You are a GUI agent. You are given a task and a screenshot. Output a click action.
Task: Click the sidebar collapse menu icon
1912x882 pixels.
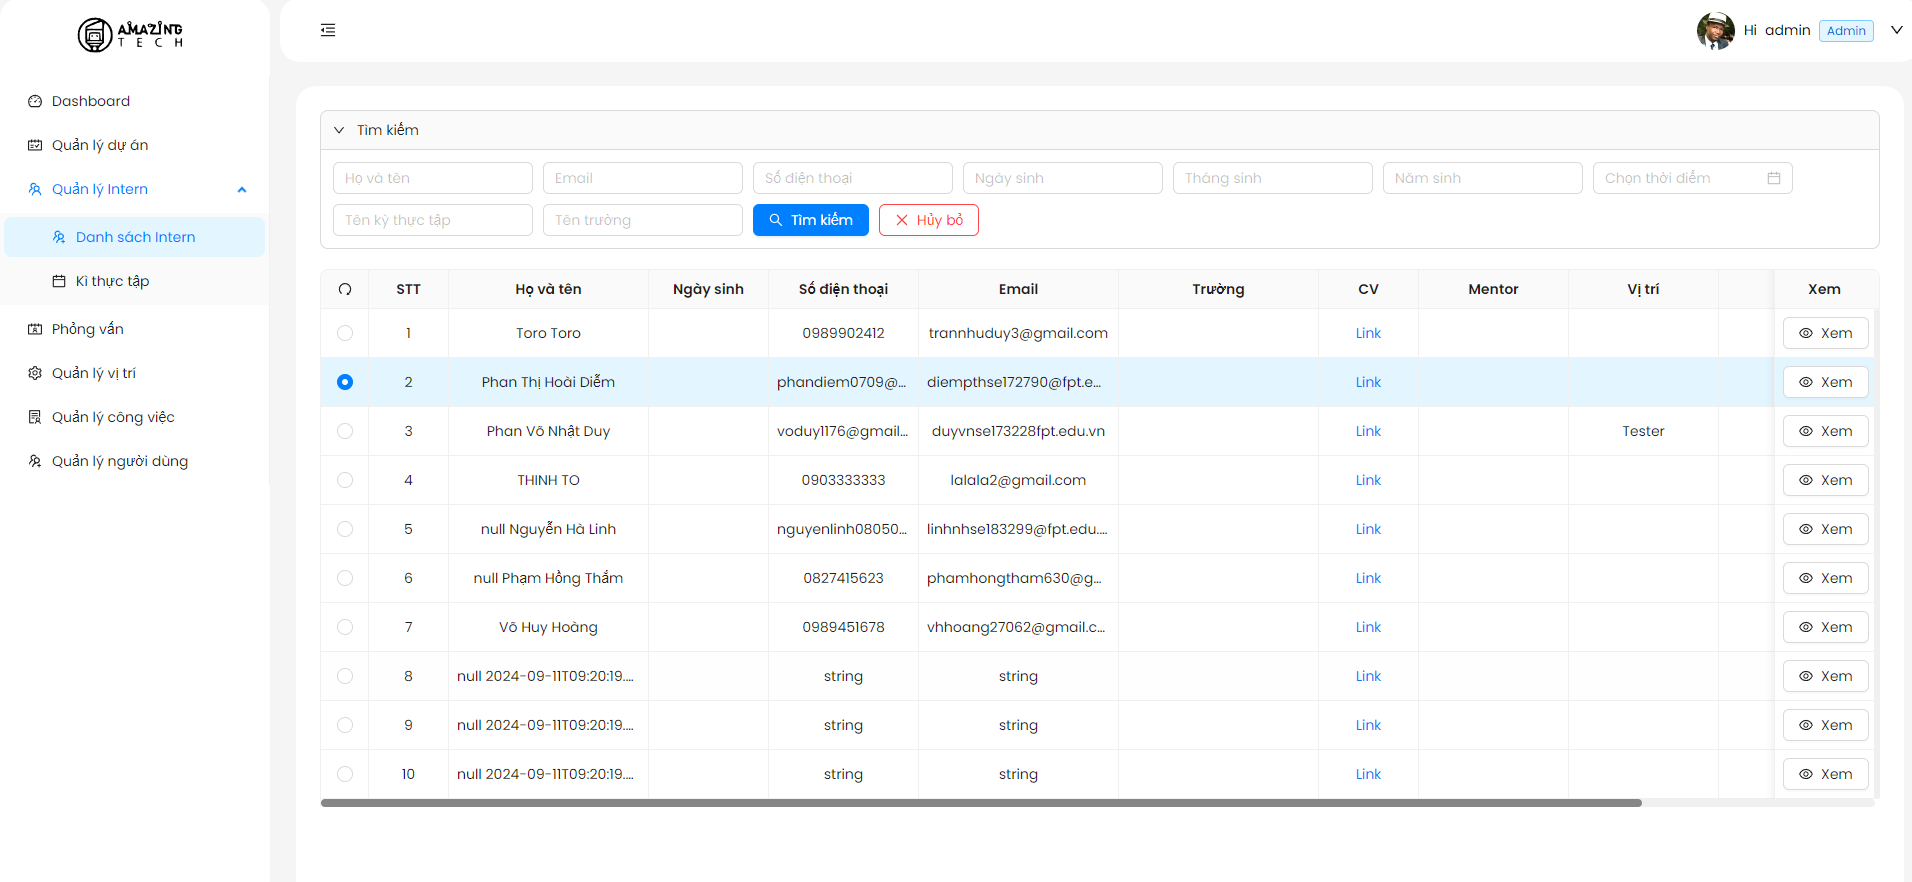[x=328, y=30]
